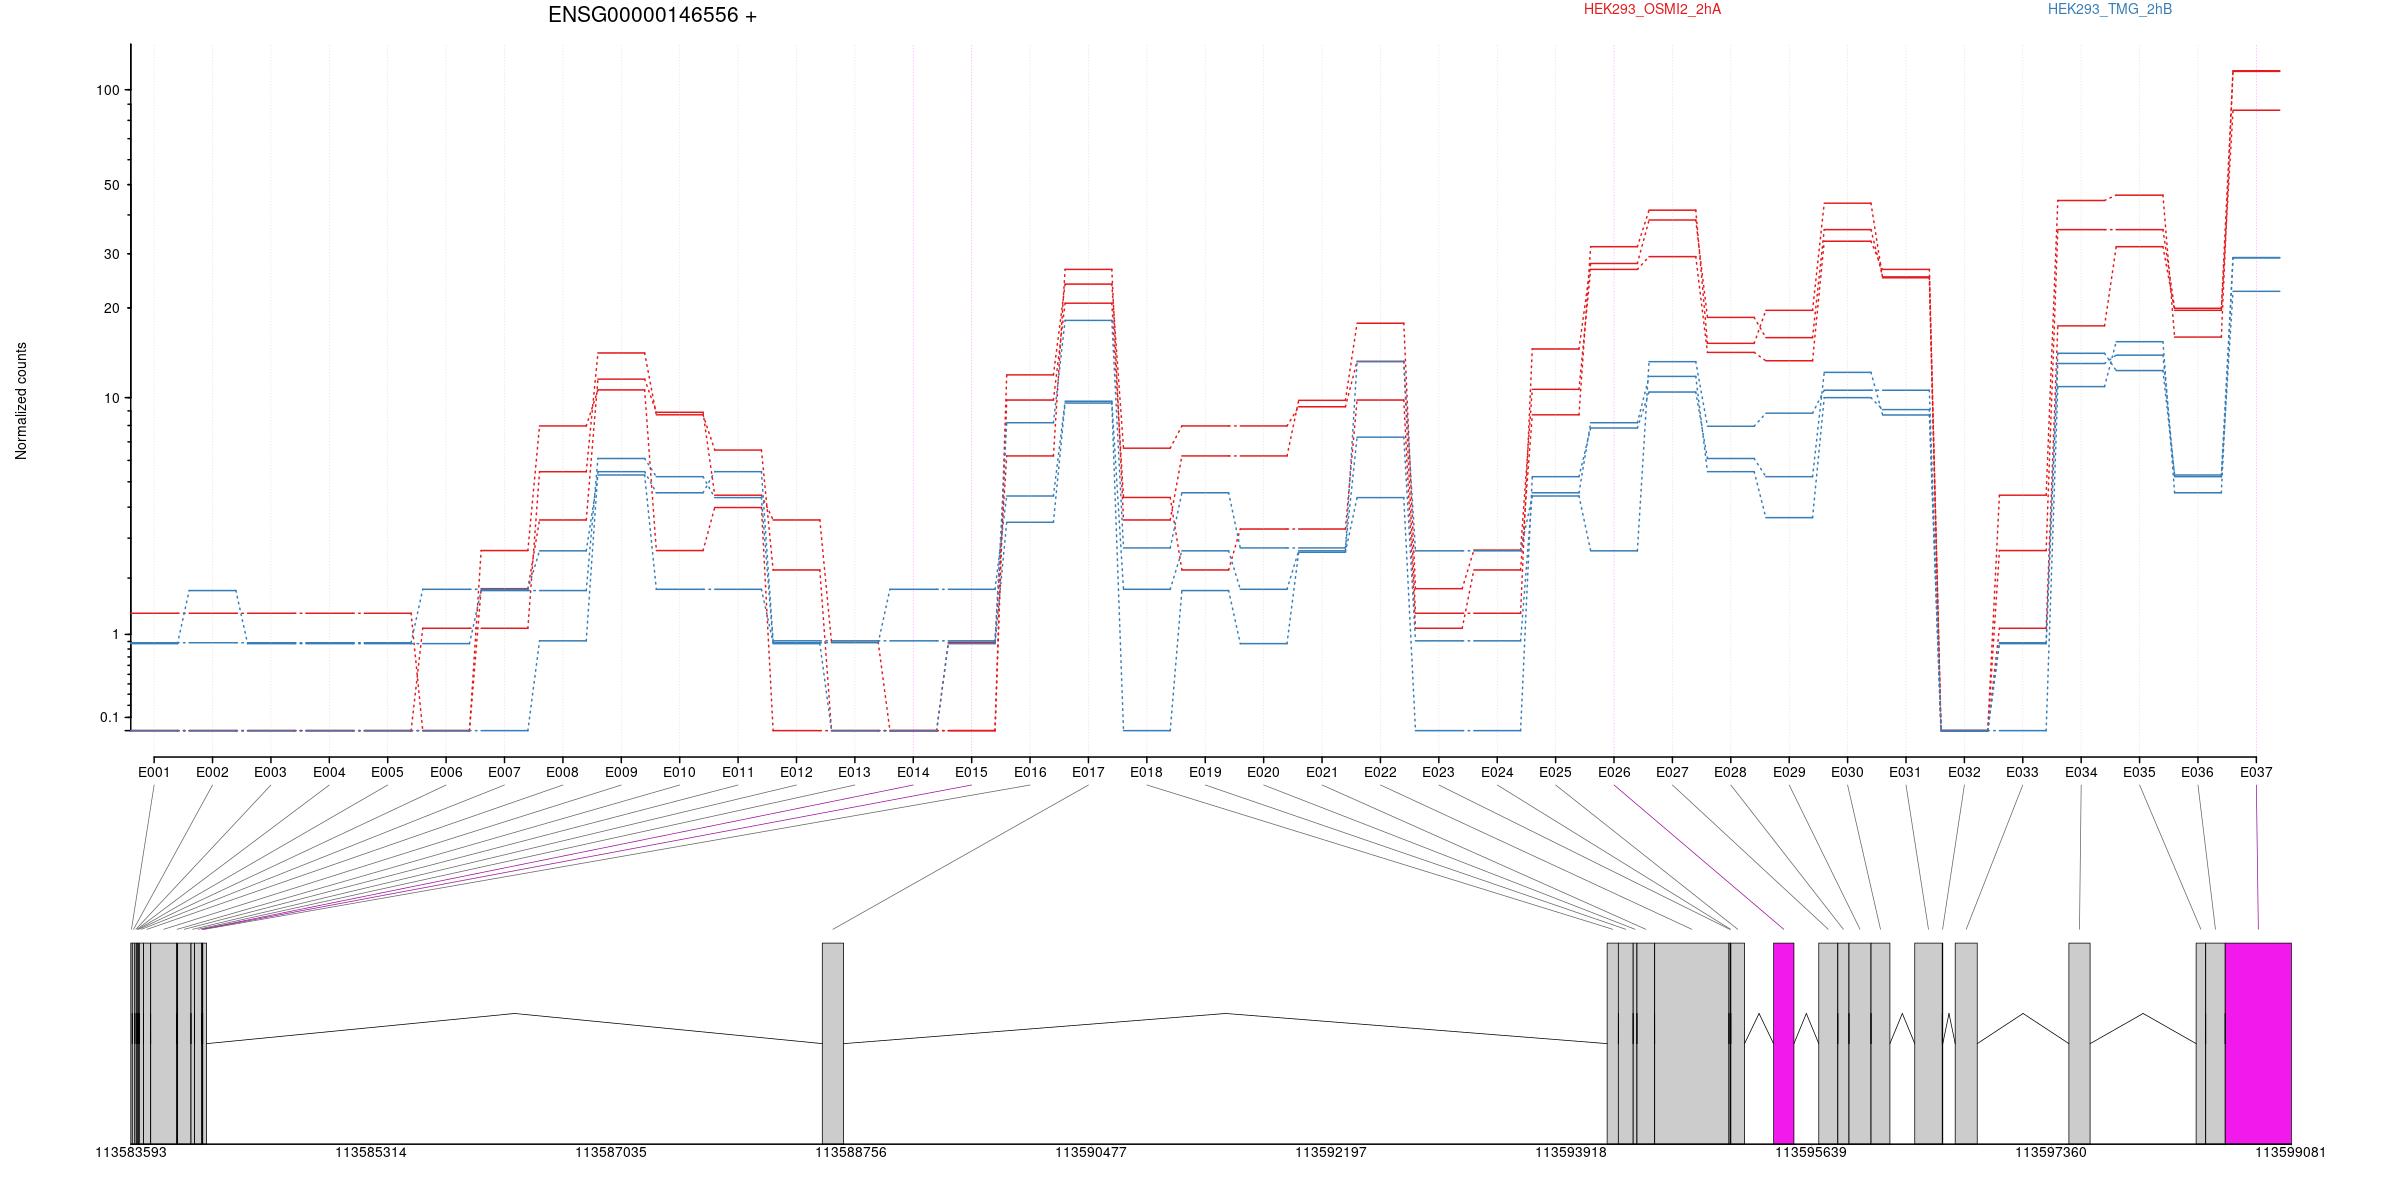Click y-axis tick label 100
This screenshot has height=1200, width=2400.
tap(107, 90)
